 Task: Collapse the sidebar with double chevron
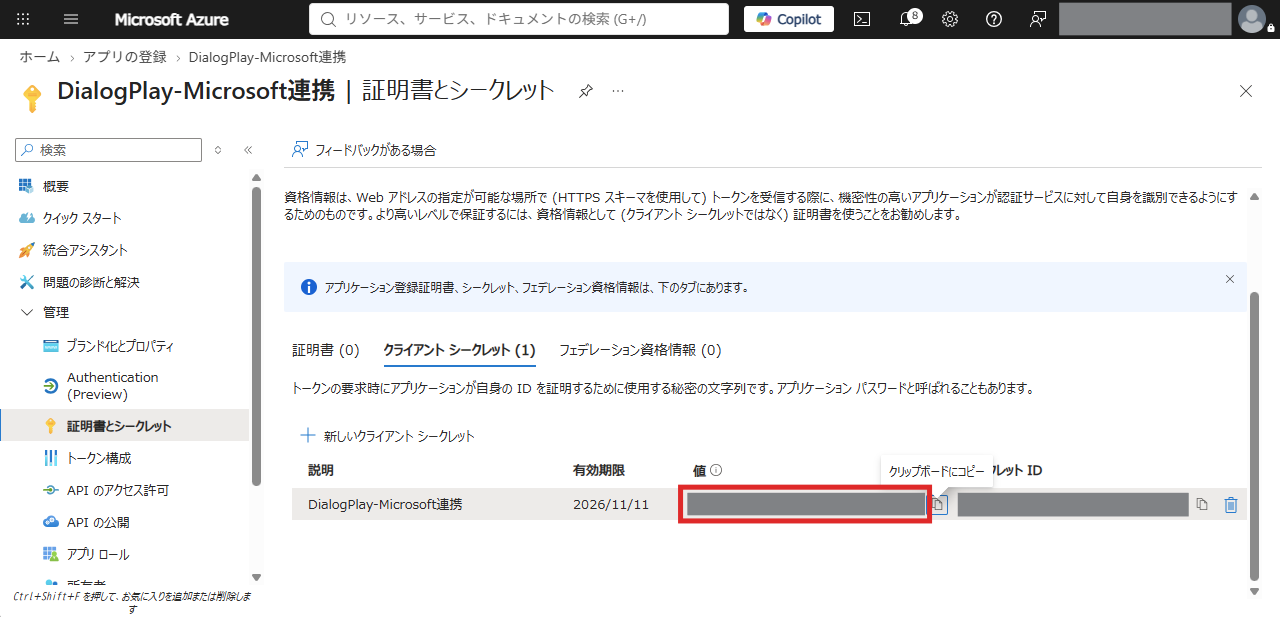tap(248, 150)
